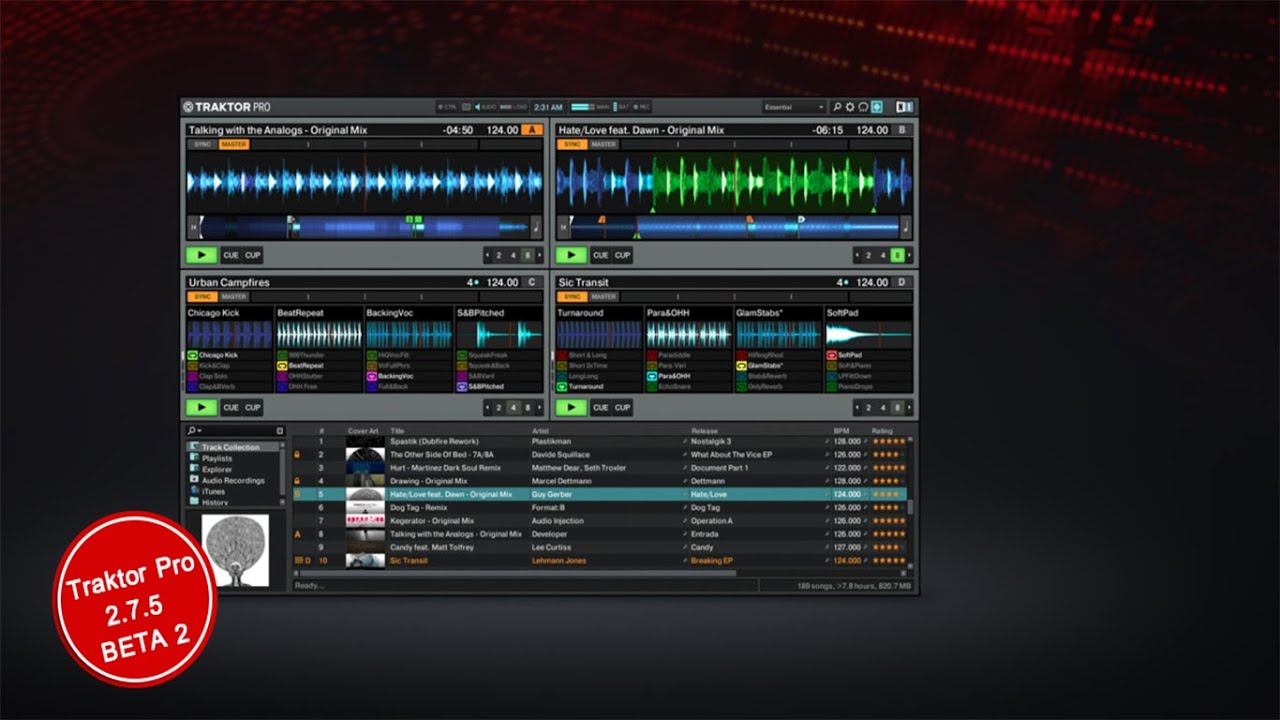Toggle SYNC on Deck B
Image resolution: width=1280 pixels, height=720 pixels.
coord(572,144)
